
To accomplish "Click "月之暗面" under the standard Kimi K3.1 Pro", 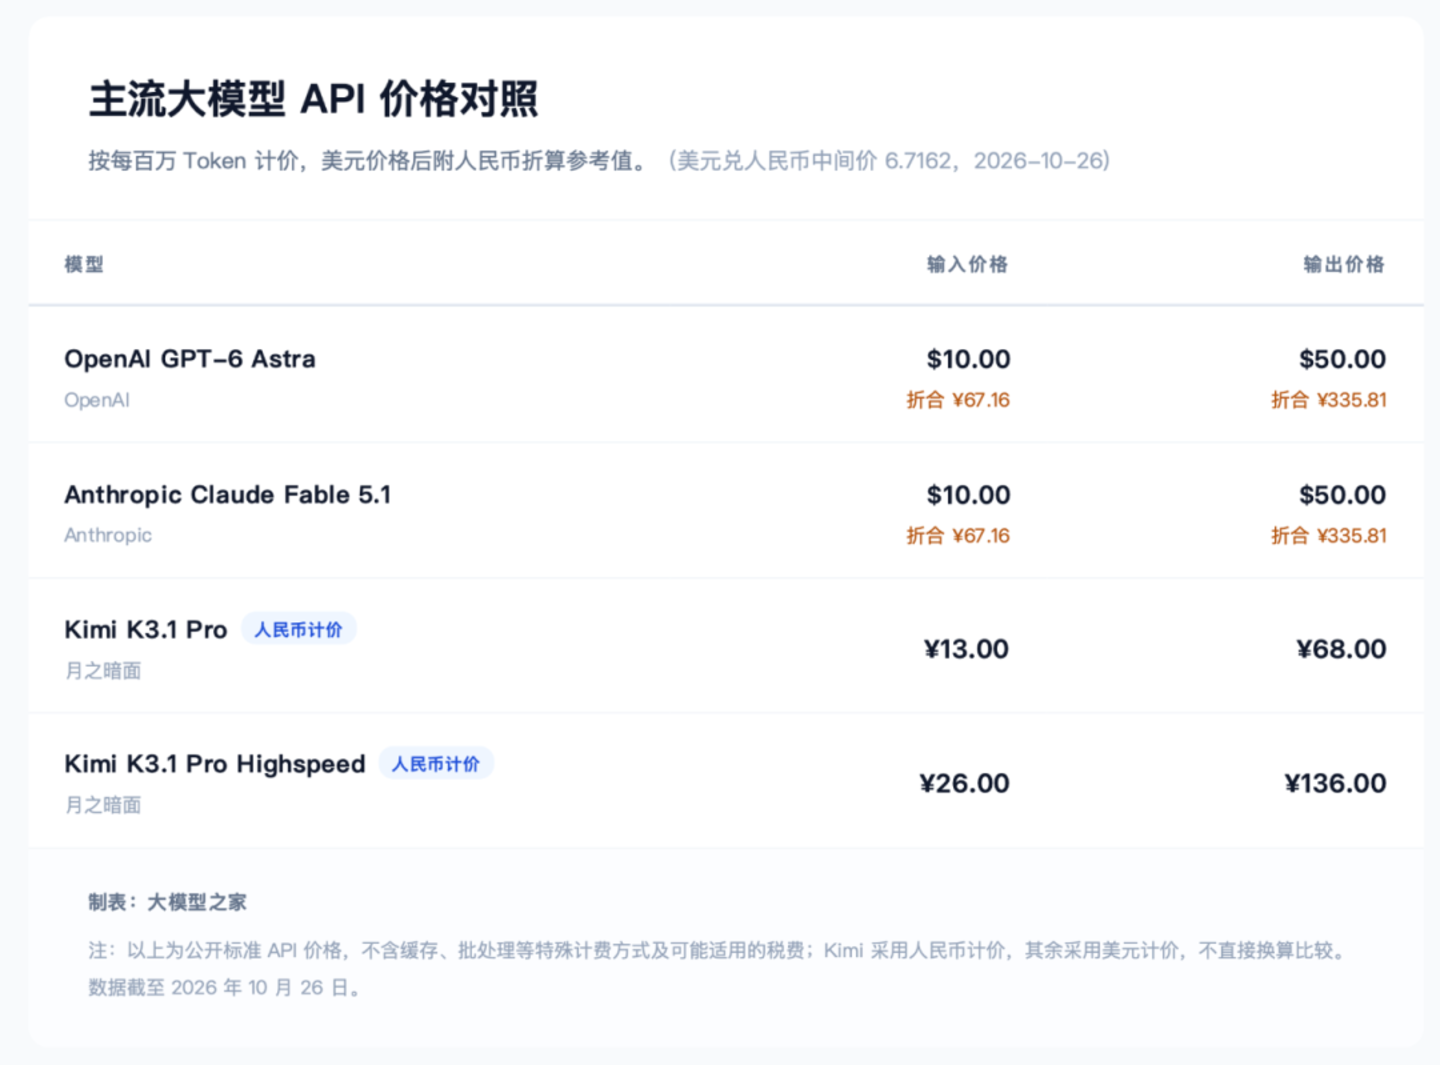I will click(103, 671).
